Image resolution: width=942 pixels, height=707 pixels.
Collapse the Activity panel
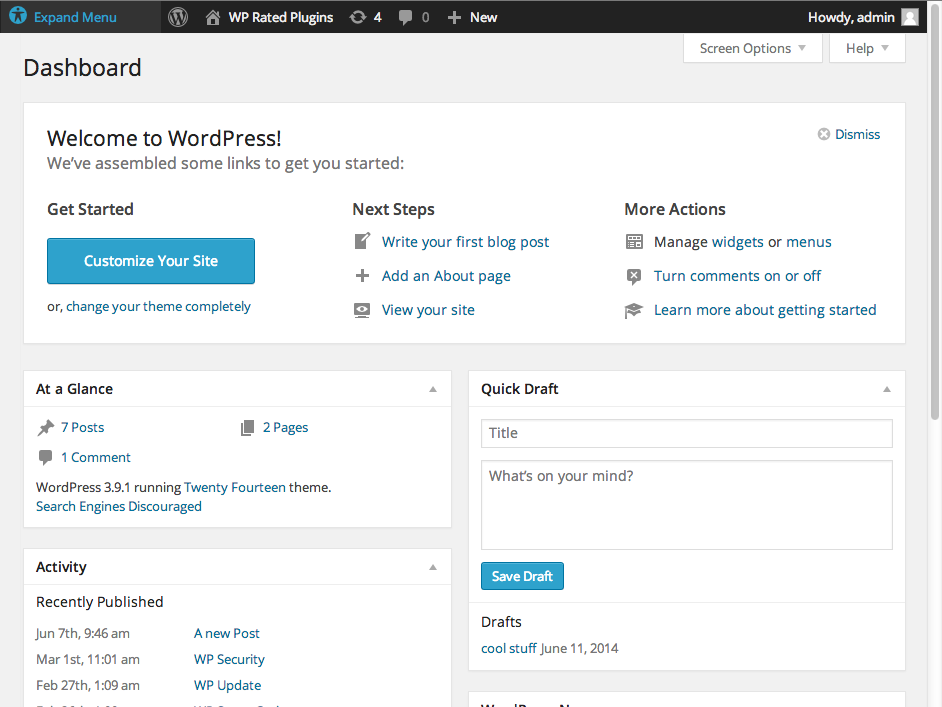click(x=433, y=567)
